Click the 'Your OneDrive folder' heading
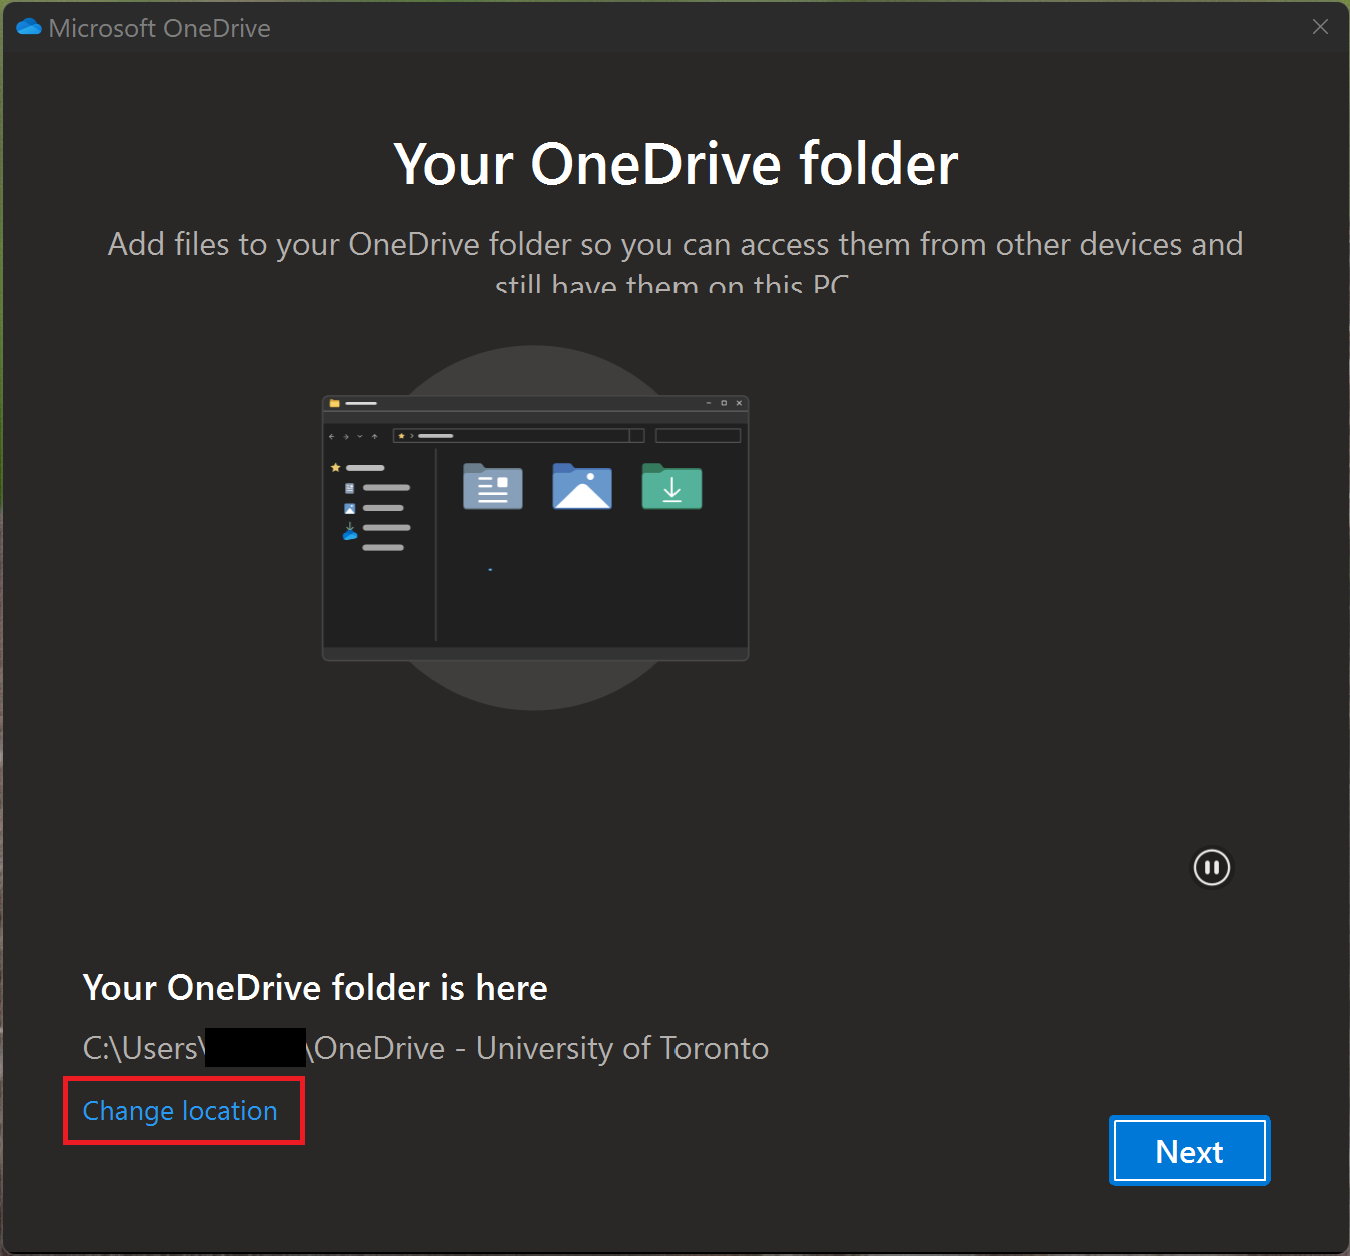Viewport: 1350px width, 1256px height. [676, 164]
